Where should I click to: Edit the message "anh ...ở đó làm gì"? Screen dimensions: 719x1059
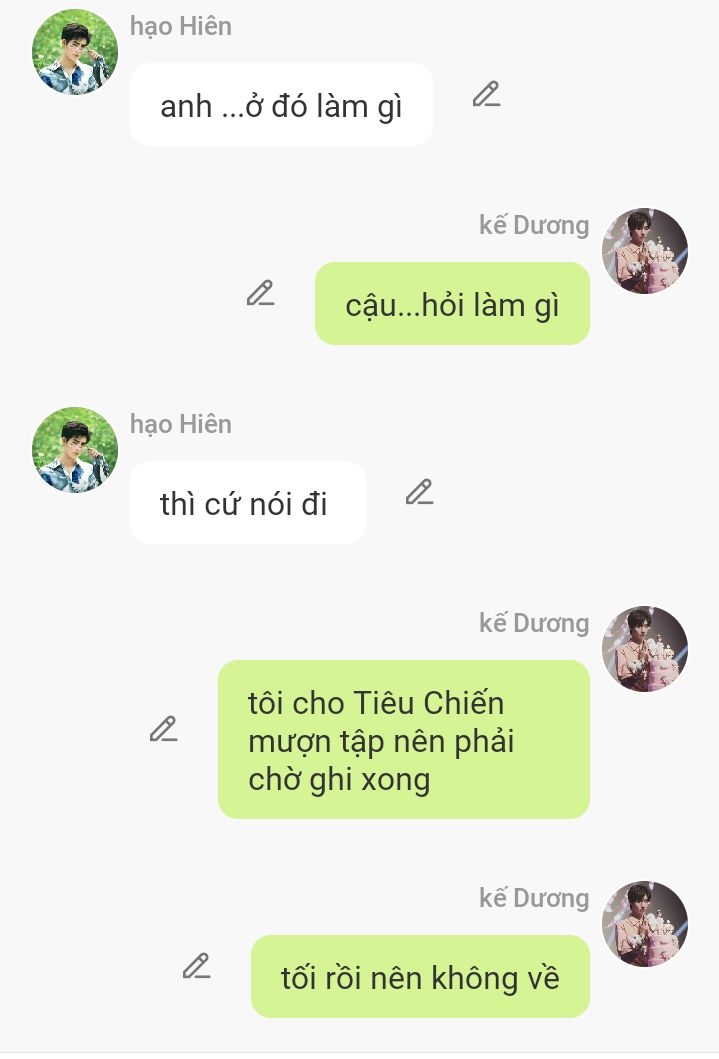[486, 95]
